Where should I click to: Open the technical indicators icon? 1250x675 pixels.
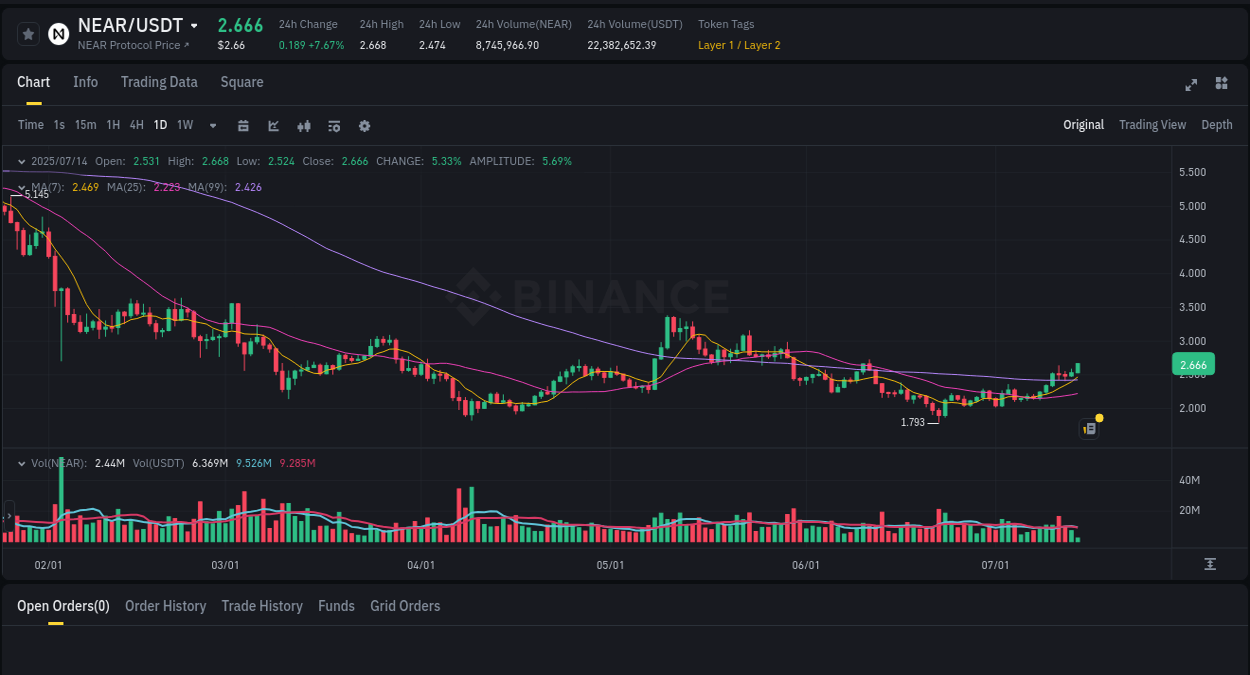coord(304,126)
